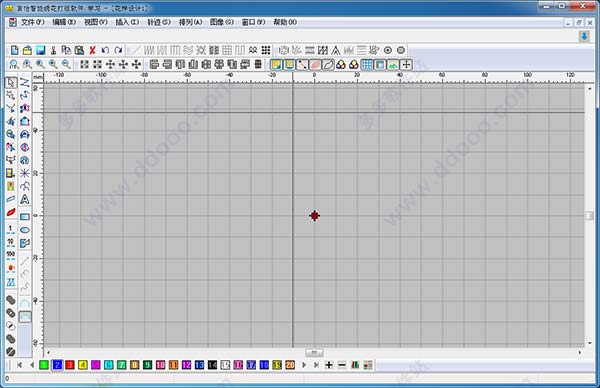Click the Undo arrow icon

[x=105, y=50]
